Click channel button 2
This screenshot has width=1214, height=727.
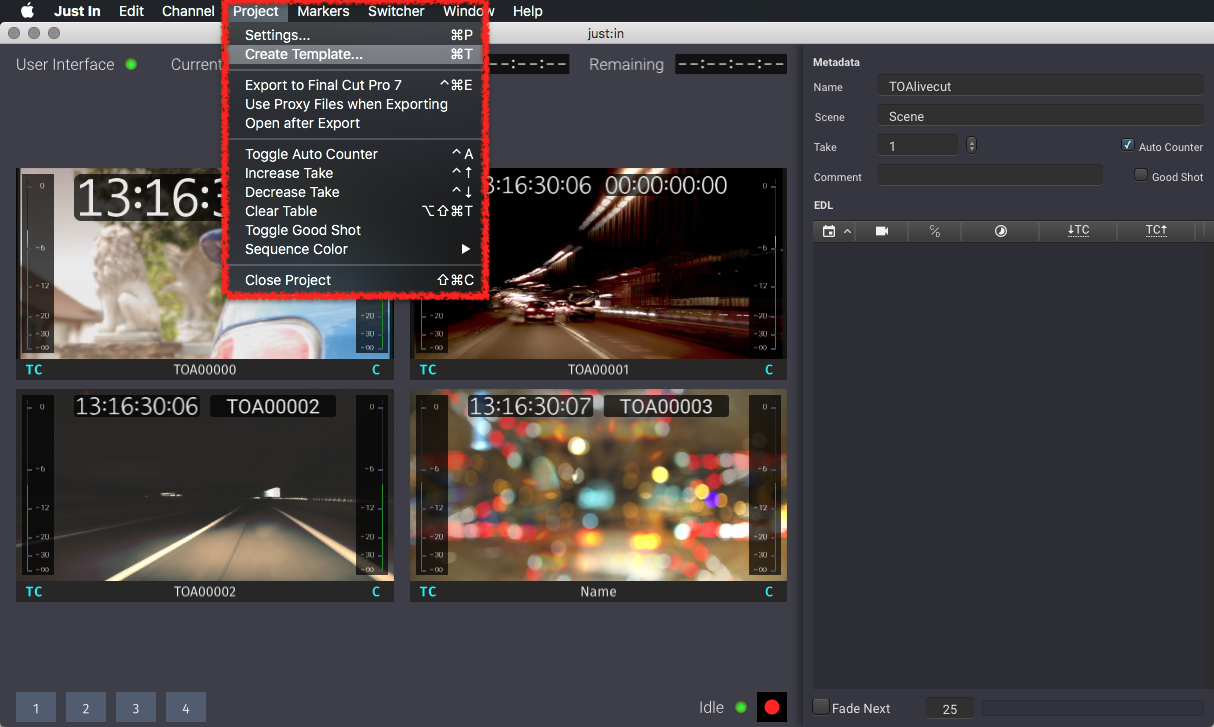pyautogui.click(x=86, y=708)
